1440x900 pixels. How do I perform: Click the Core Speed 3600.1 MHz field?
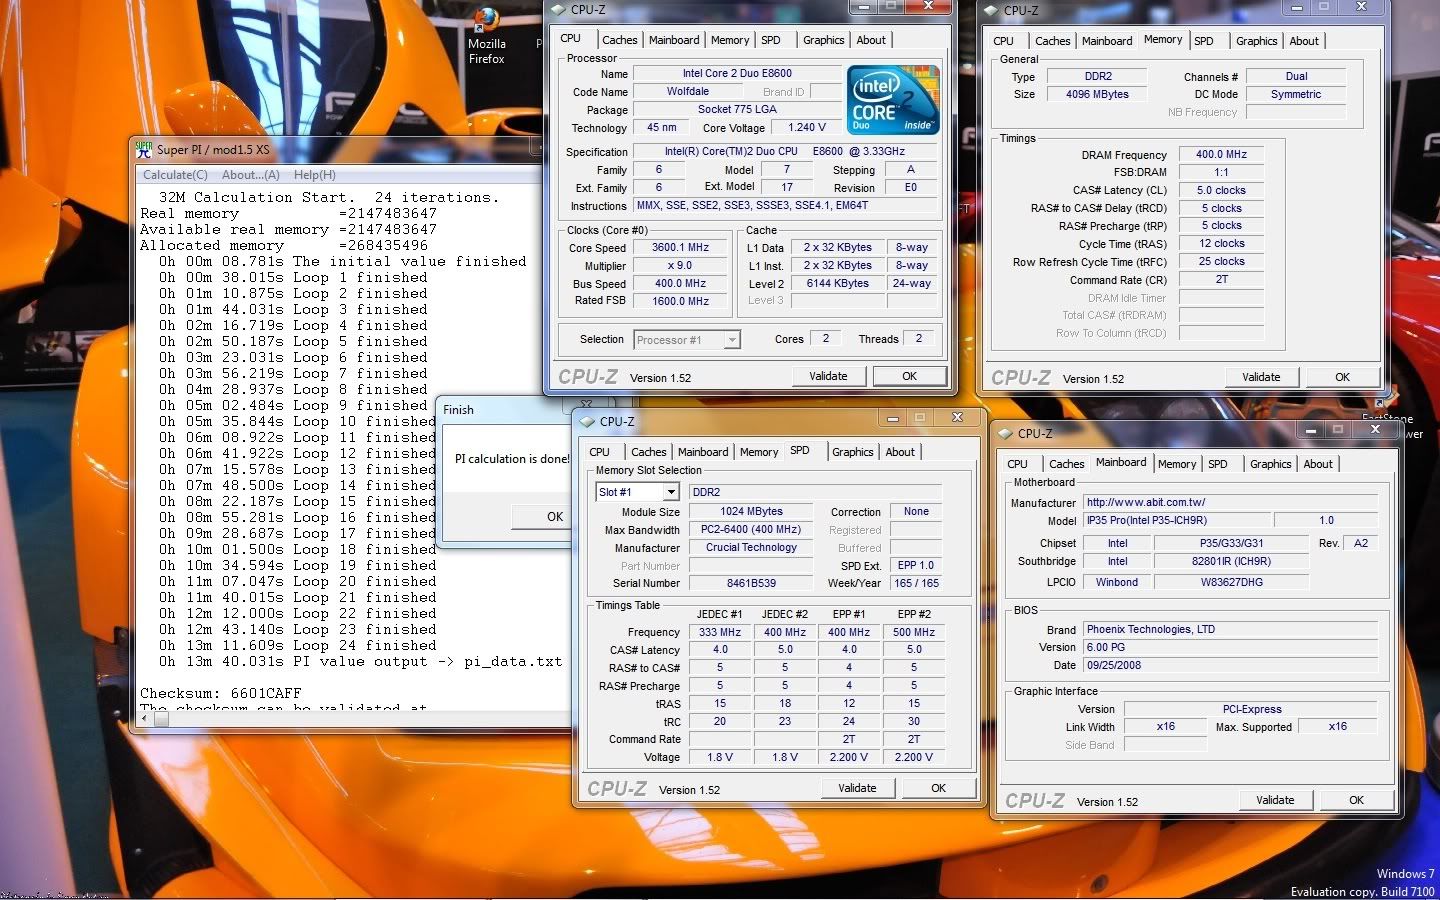(680, 247)
